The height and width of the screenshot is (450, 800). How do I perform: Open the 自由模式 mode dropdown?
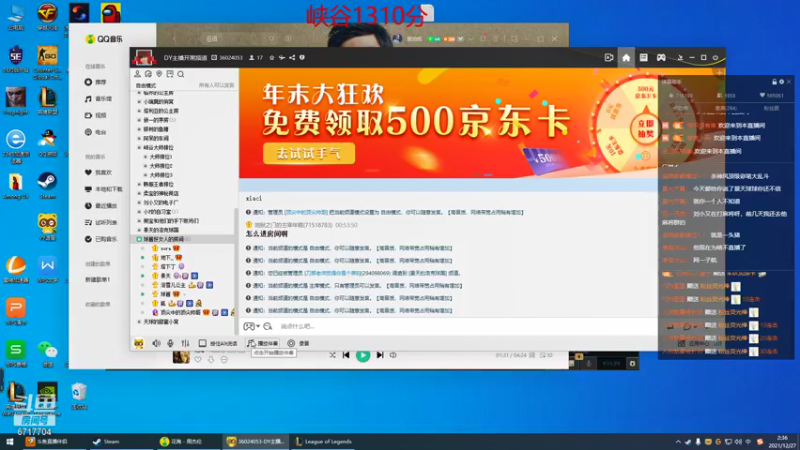point(146,85)
